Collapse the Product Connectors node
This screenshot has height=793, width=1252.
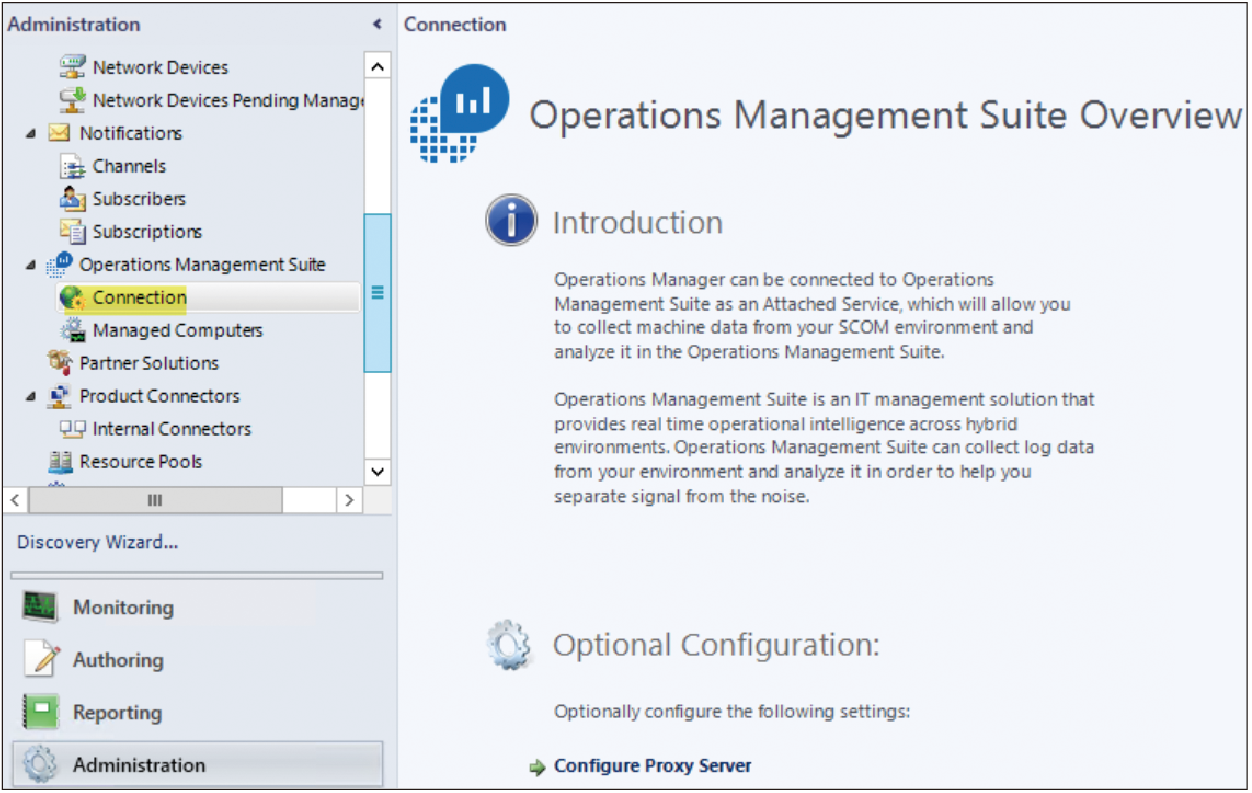click(32, 397)
